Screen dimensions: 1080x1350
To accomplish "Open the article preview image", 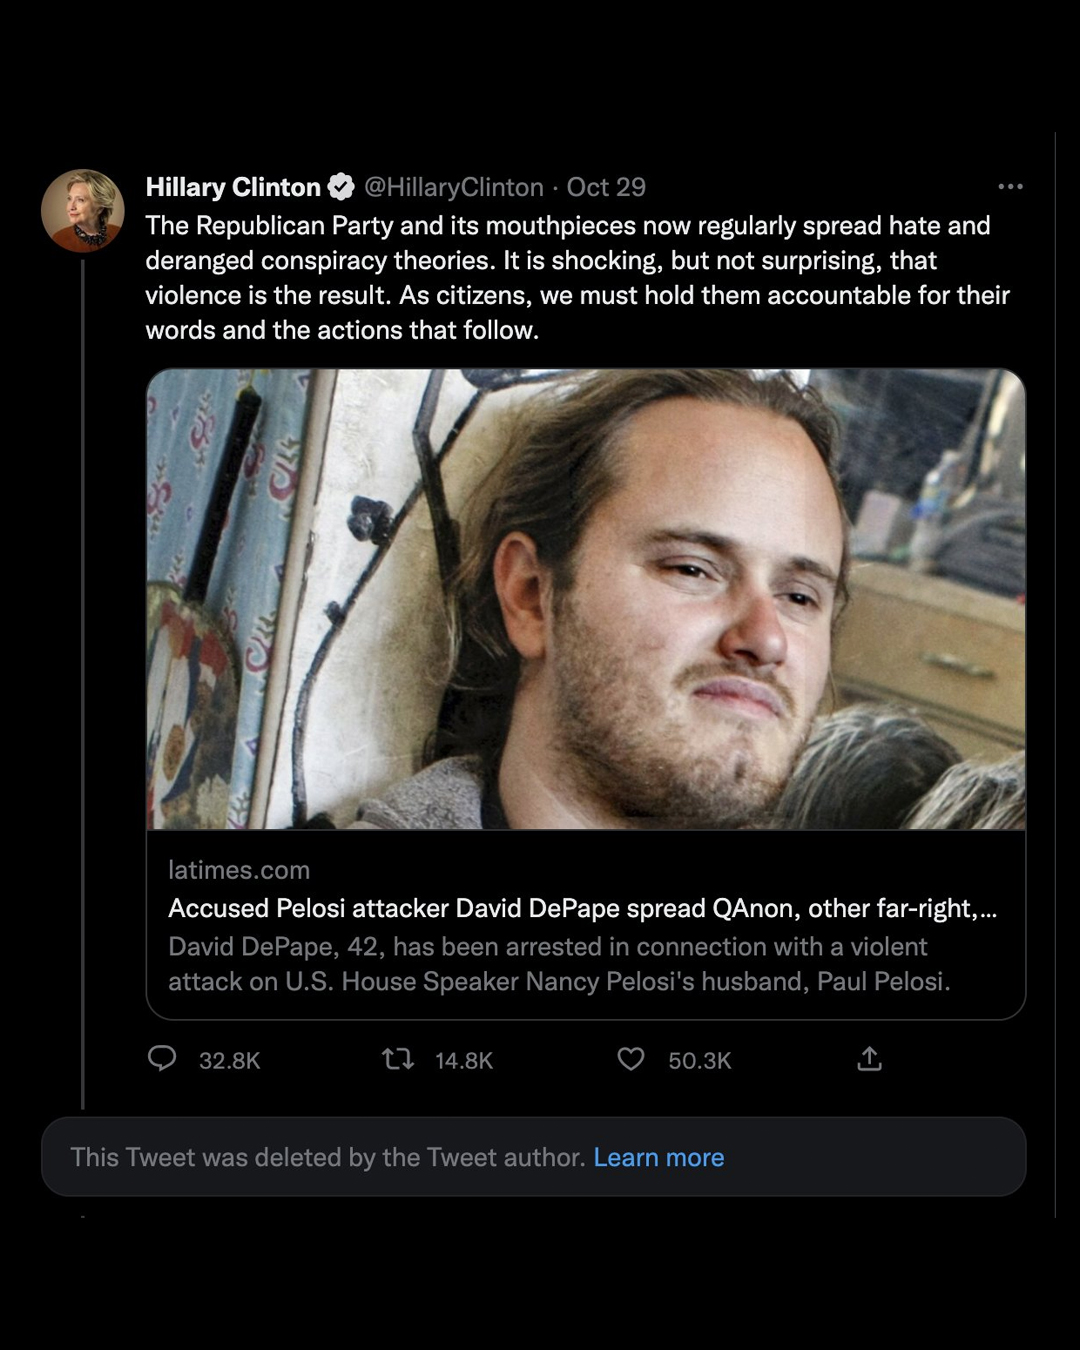I will 586,598.
